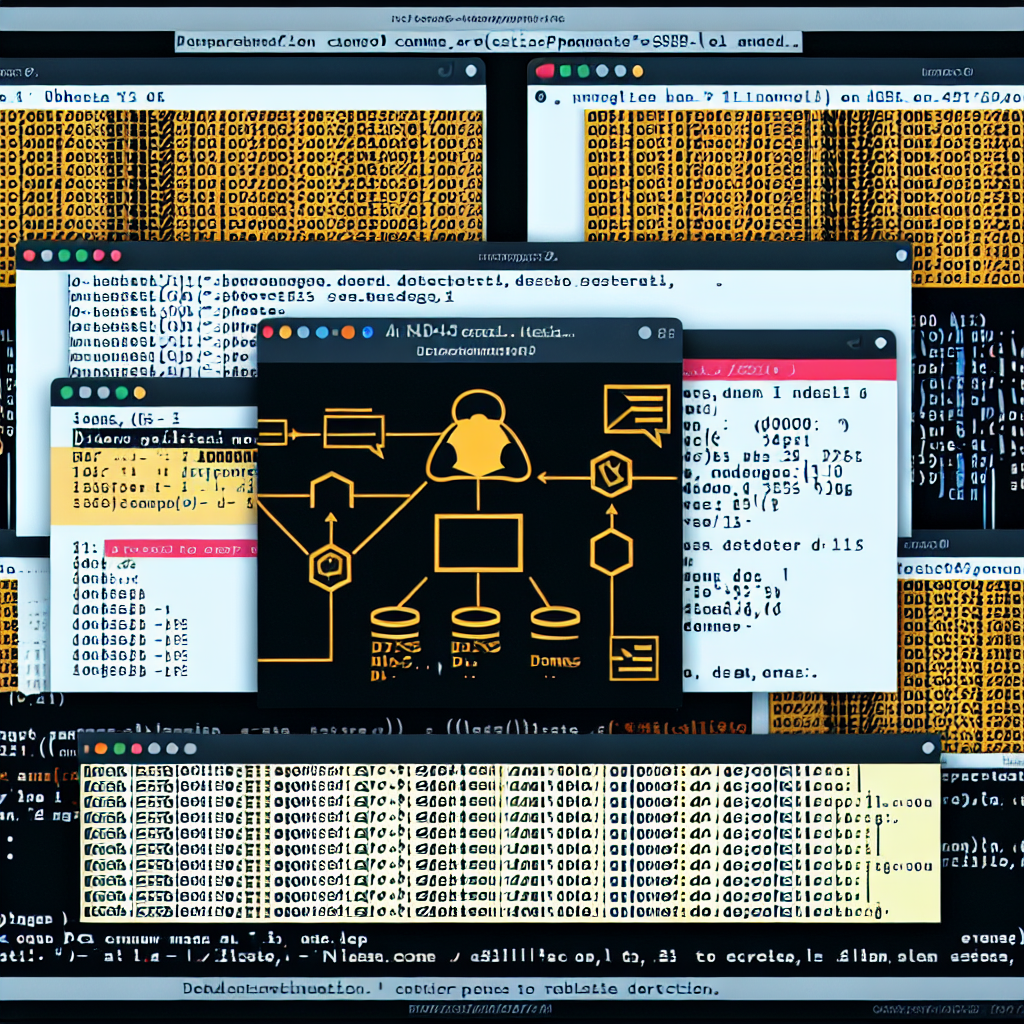
Task: Click the central rectangle node in diagram
Action: point(478,543)
